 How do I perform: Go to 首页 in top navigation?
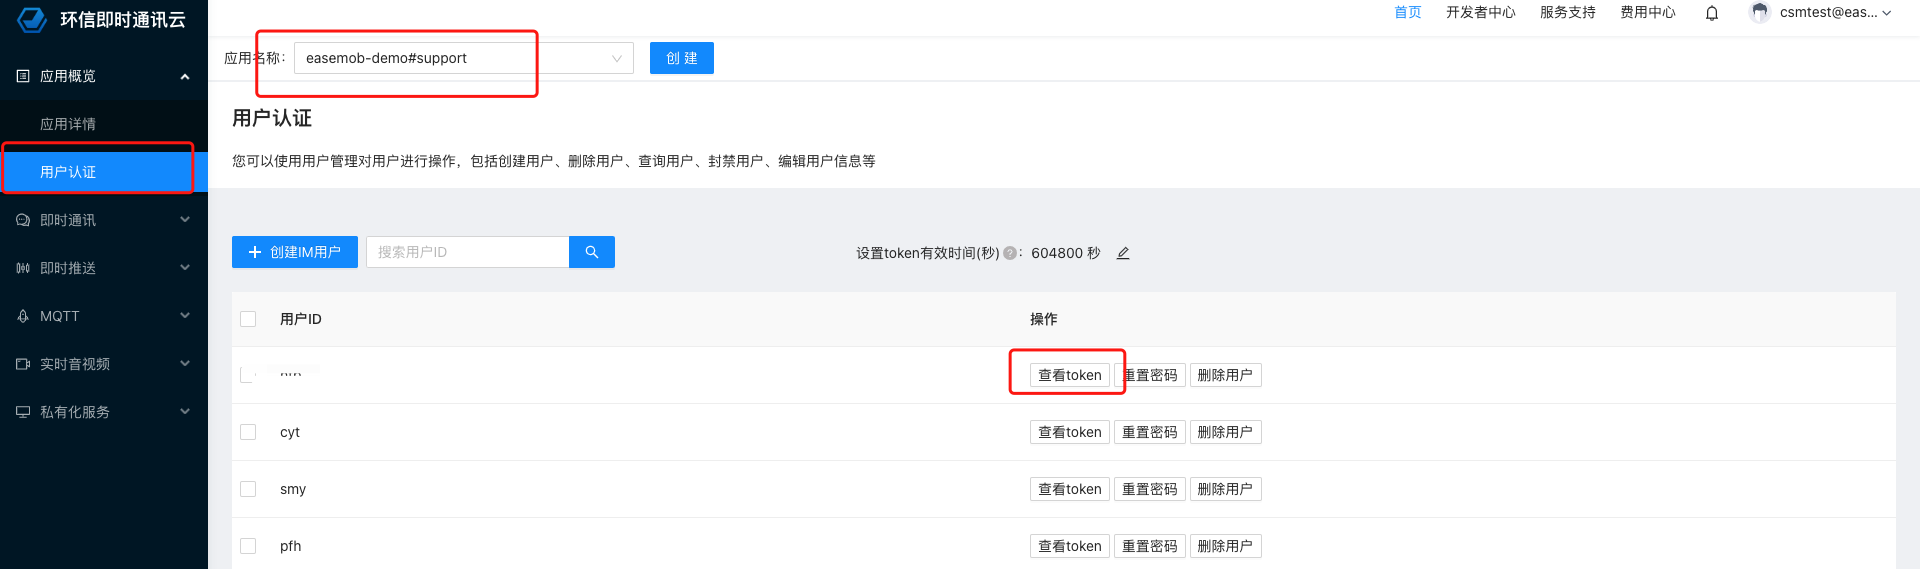pos(1408,12)
